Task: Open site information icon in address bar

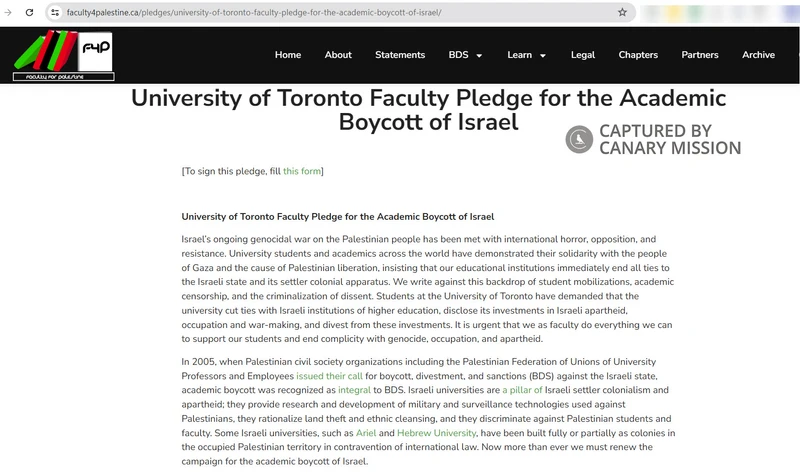Action: [x=55, y=12]
